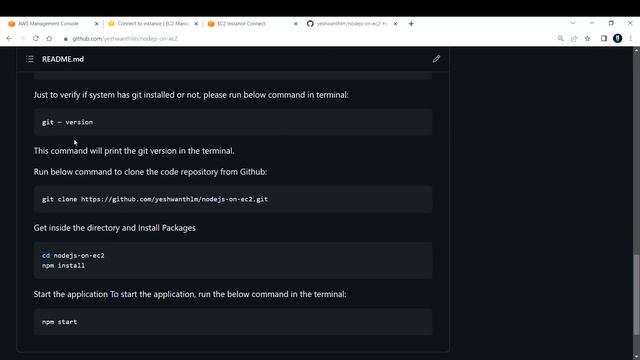Click the 'Start the application' paragraph
The height and width of the screenshot is (360, 640).
(190, 294)
